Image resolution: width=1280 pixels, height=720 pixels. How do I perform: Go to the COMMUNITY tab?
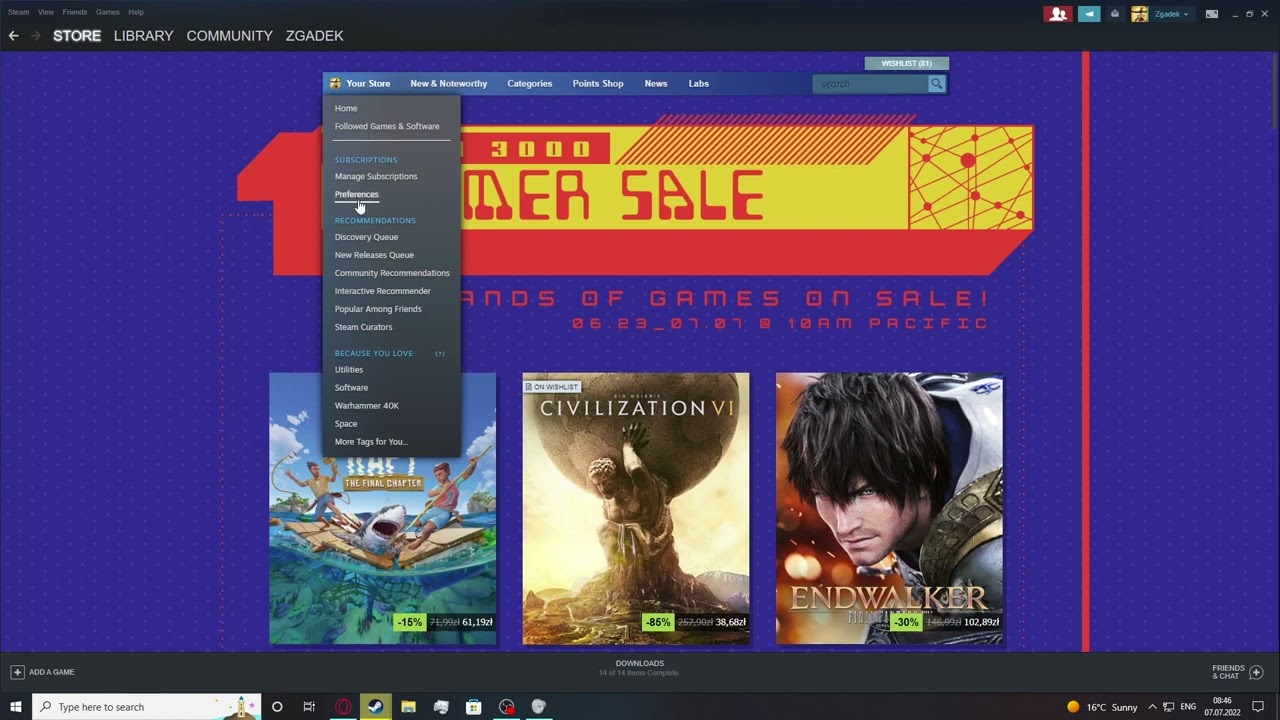pyautogui.click(x=229, y=35)
